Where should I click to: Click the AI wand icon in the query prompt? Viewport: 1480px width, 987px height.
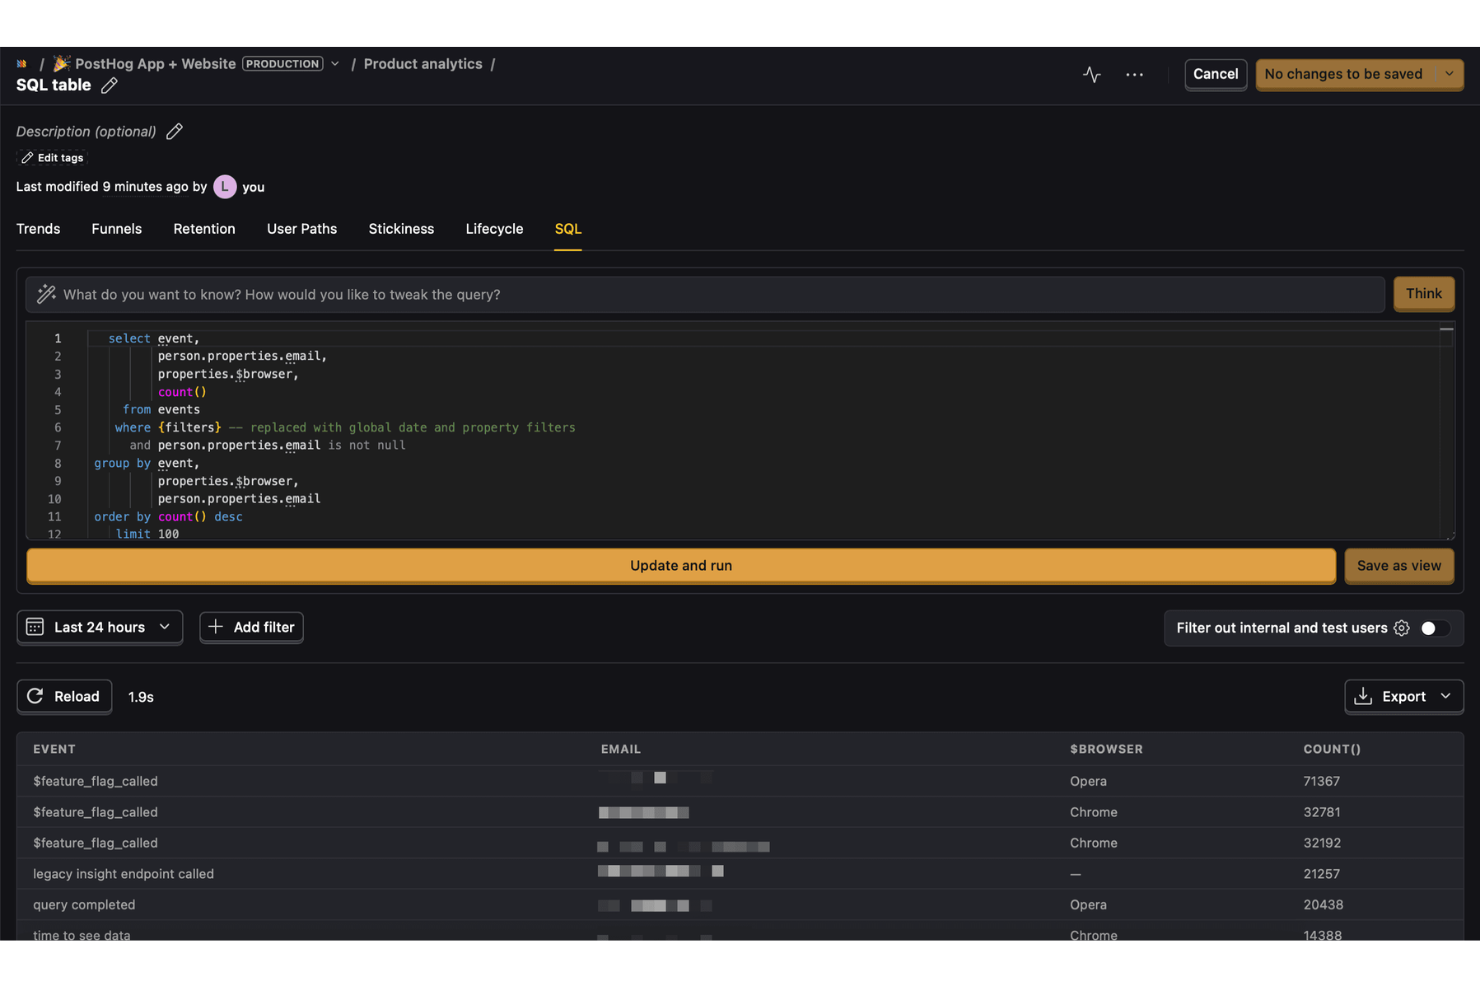(46, 294)
